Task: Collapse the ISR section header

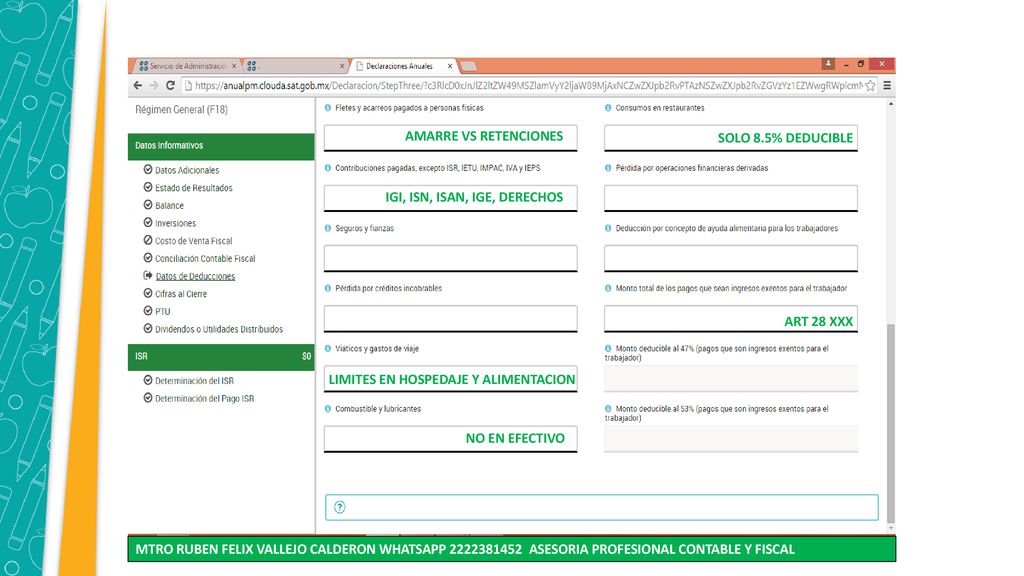Action: click(221, 357)
